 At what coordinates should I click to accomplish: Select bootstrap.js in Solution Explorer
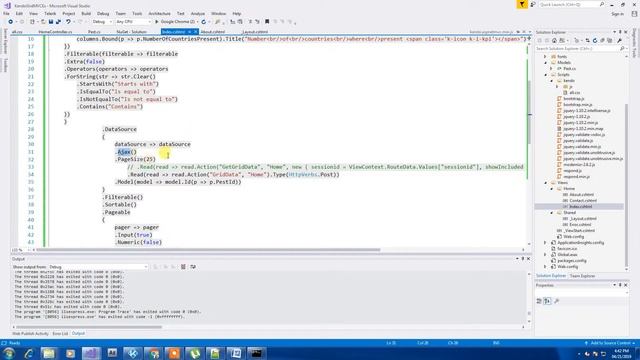tap(573, 99)
